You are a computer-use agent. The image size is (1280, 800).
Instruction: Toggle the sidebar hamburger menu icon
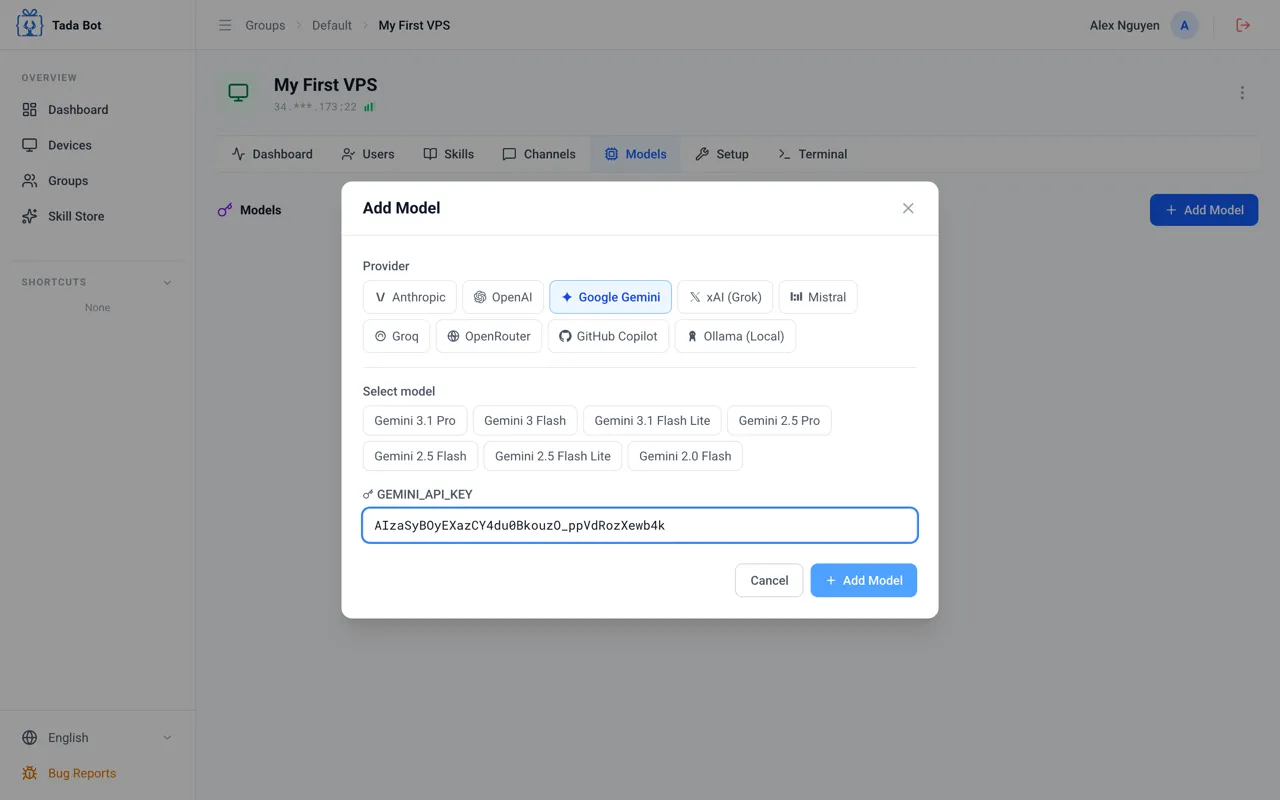click(x=225, y=25)
